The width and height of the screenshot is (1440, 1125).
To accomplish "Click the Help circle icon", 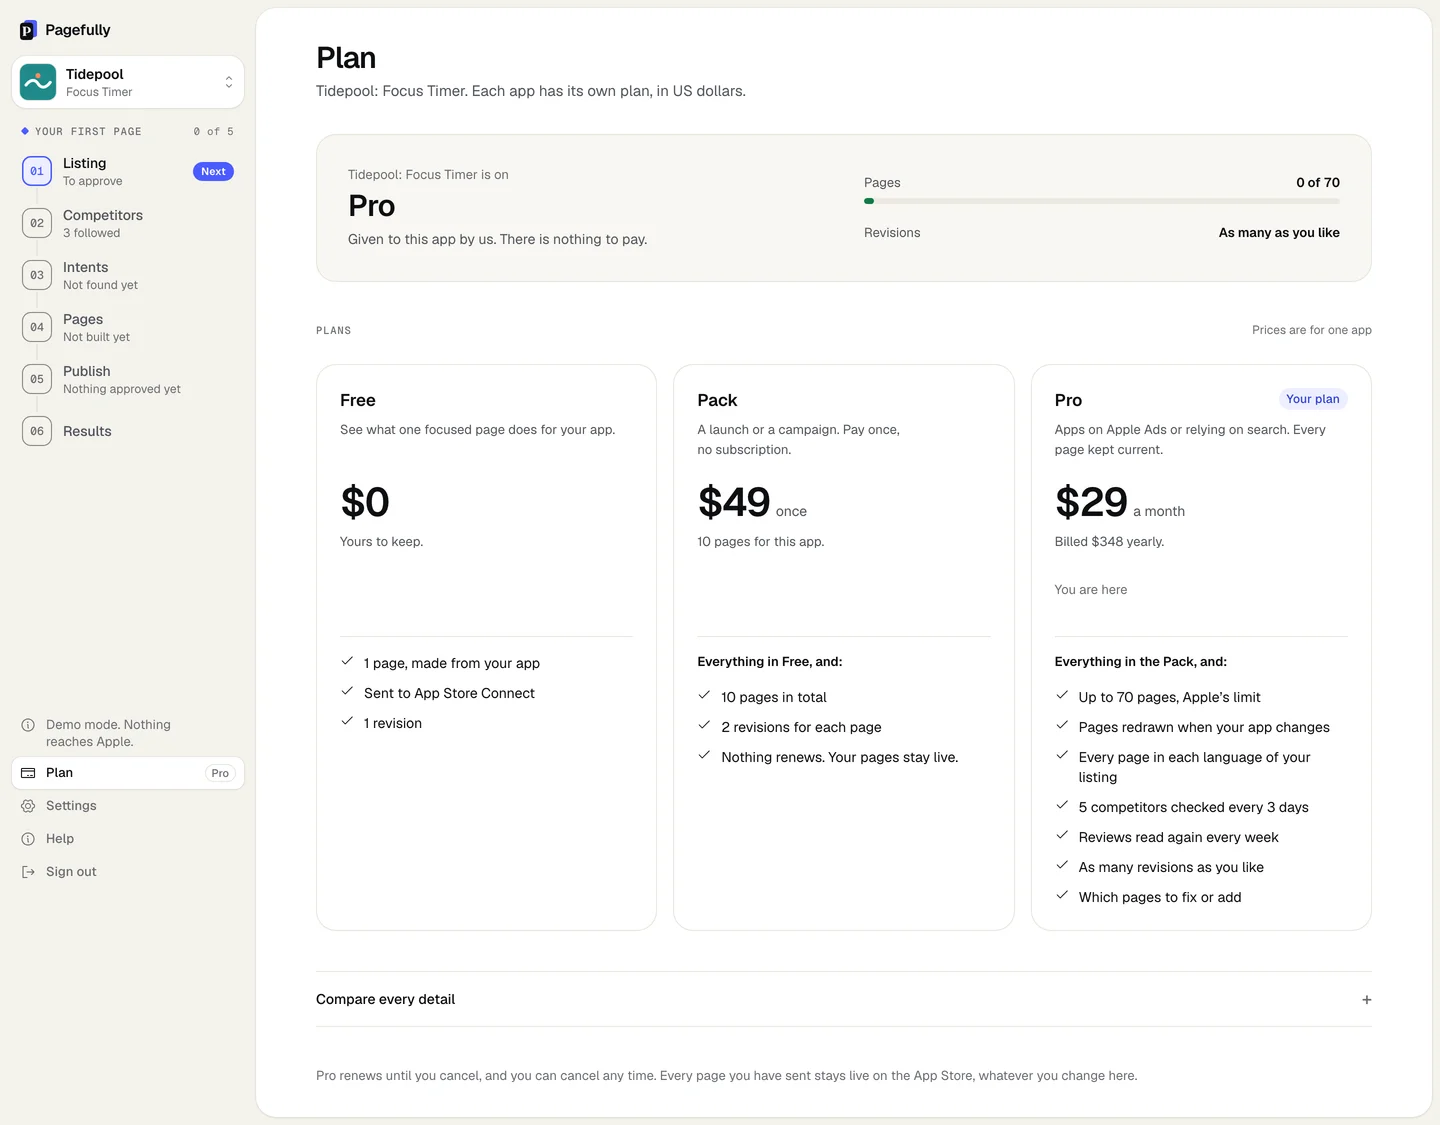I will point(28,839).
